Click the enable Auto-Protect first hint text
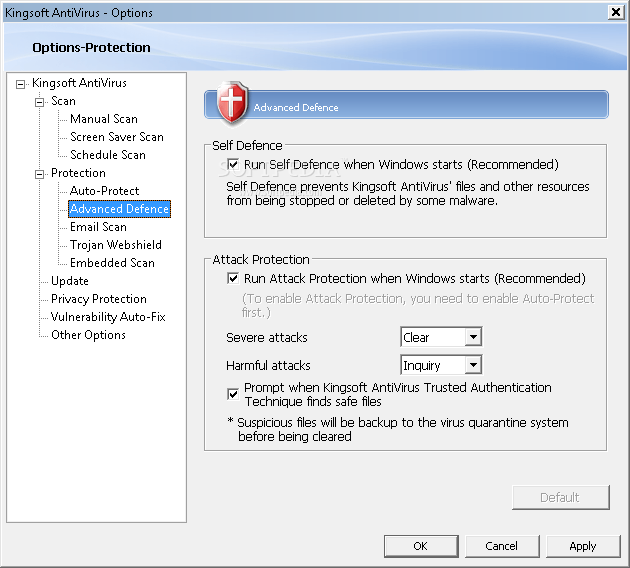Screen dimensions: 630x568 click(418, 305)
